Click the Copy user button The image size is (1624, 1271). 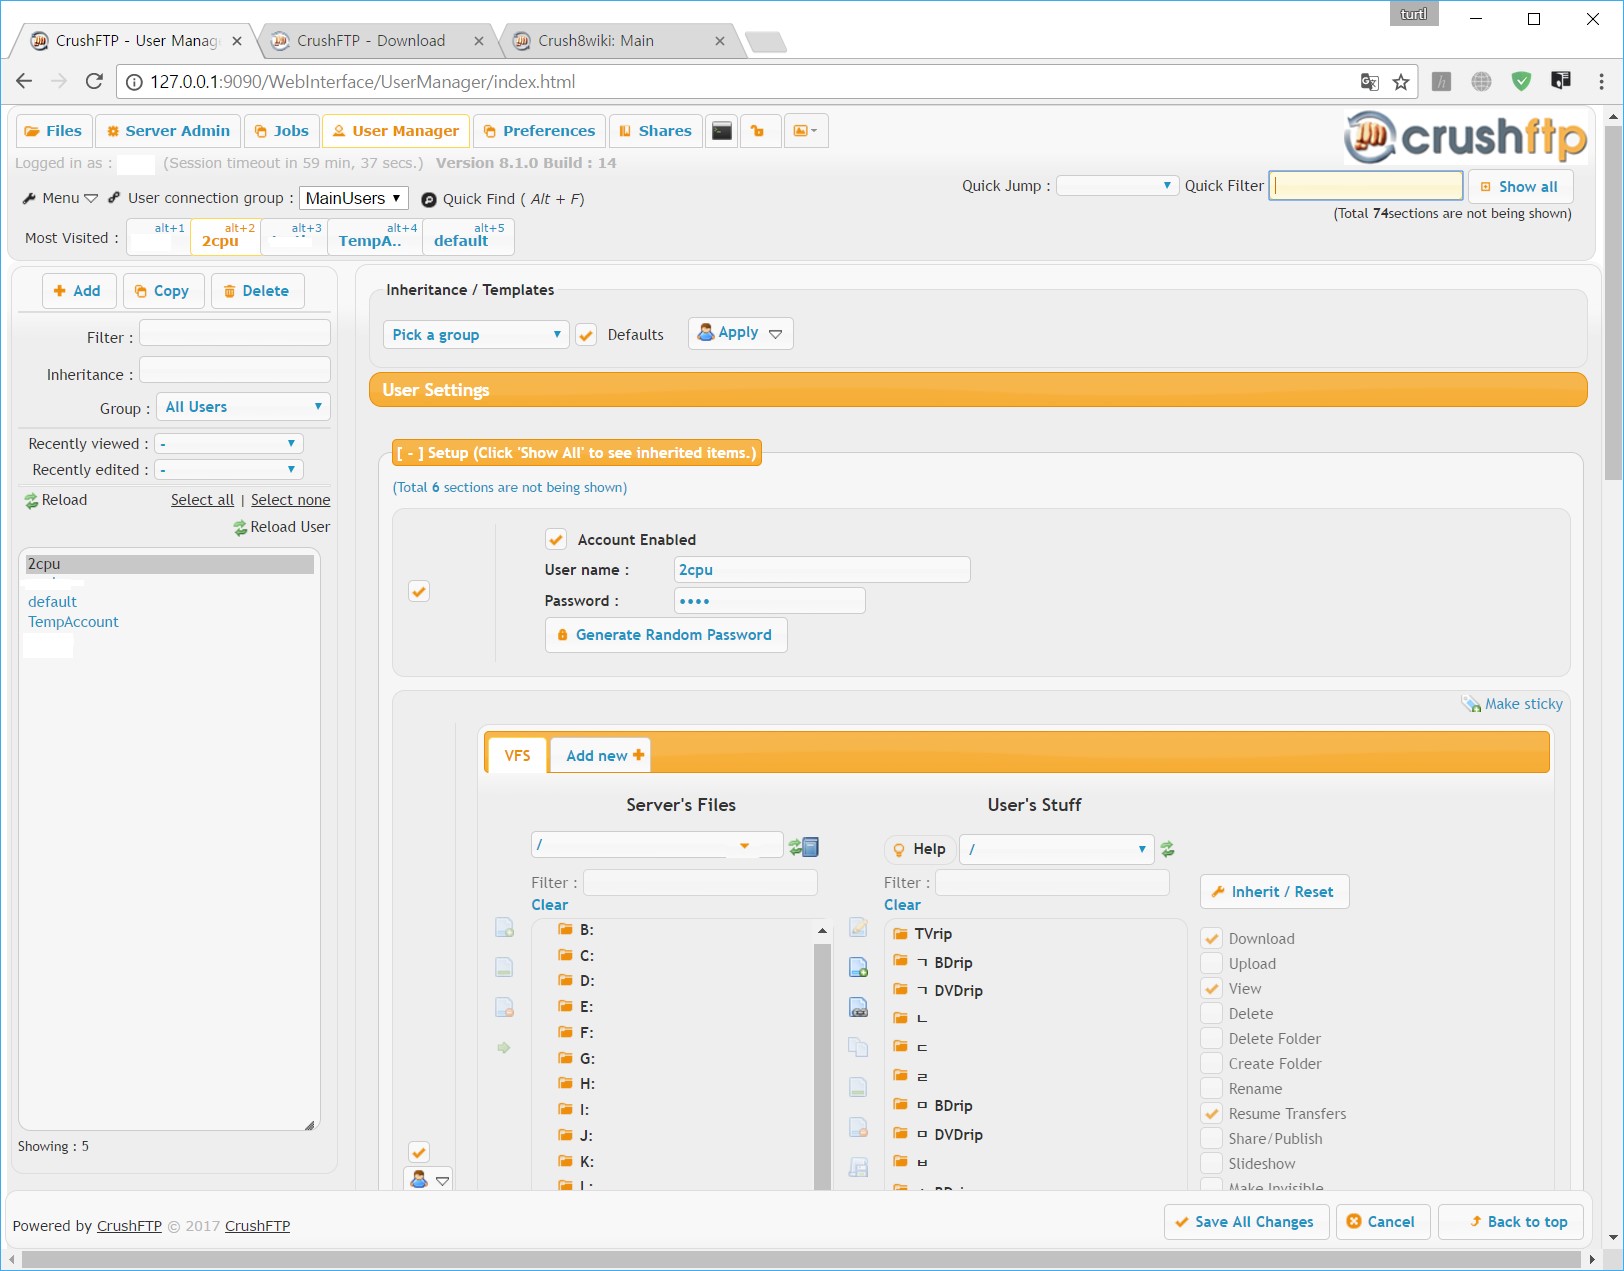(x=164, y=291)
